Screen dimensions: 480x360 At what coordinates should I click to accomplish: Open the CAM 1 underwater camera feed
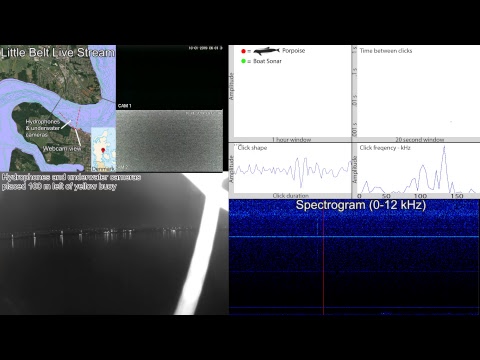point(169,77)
